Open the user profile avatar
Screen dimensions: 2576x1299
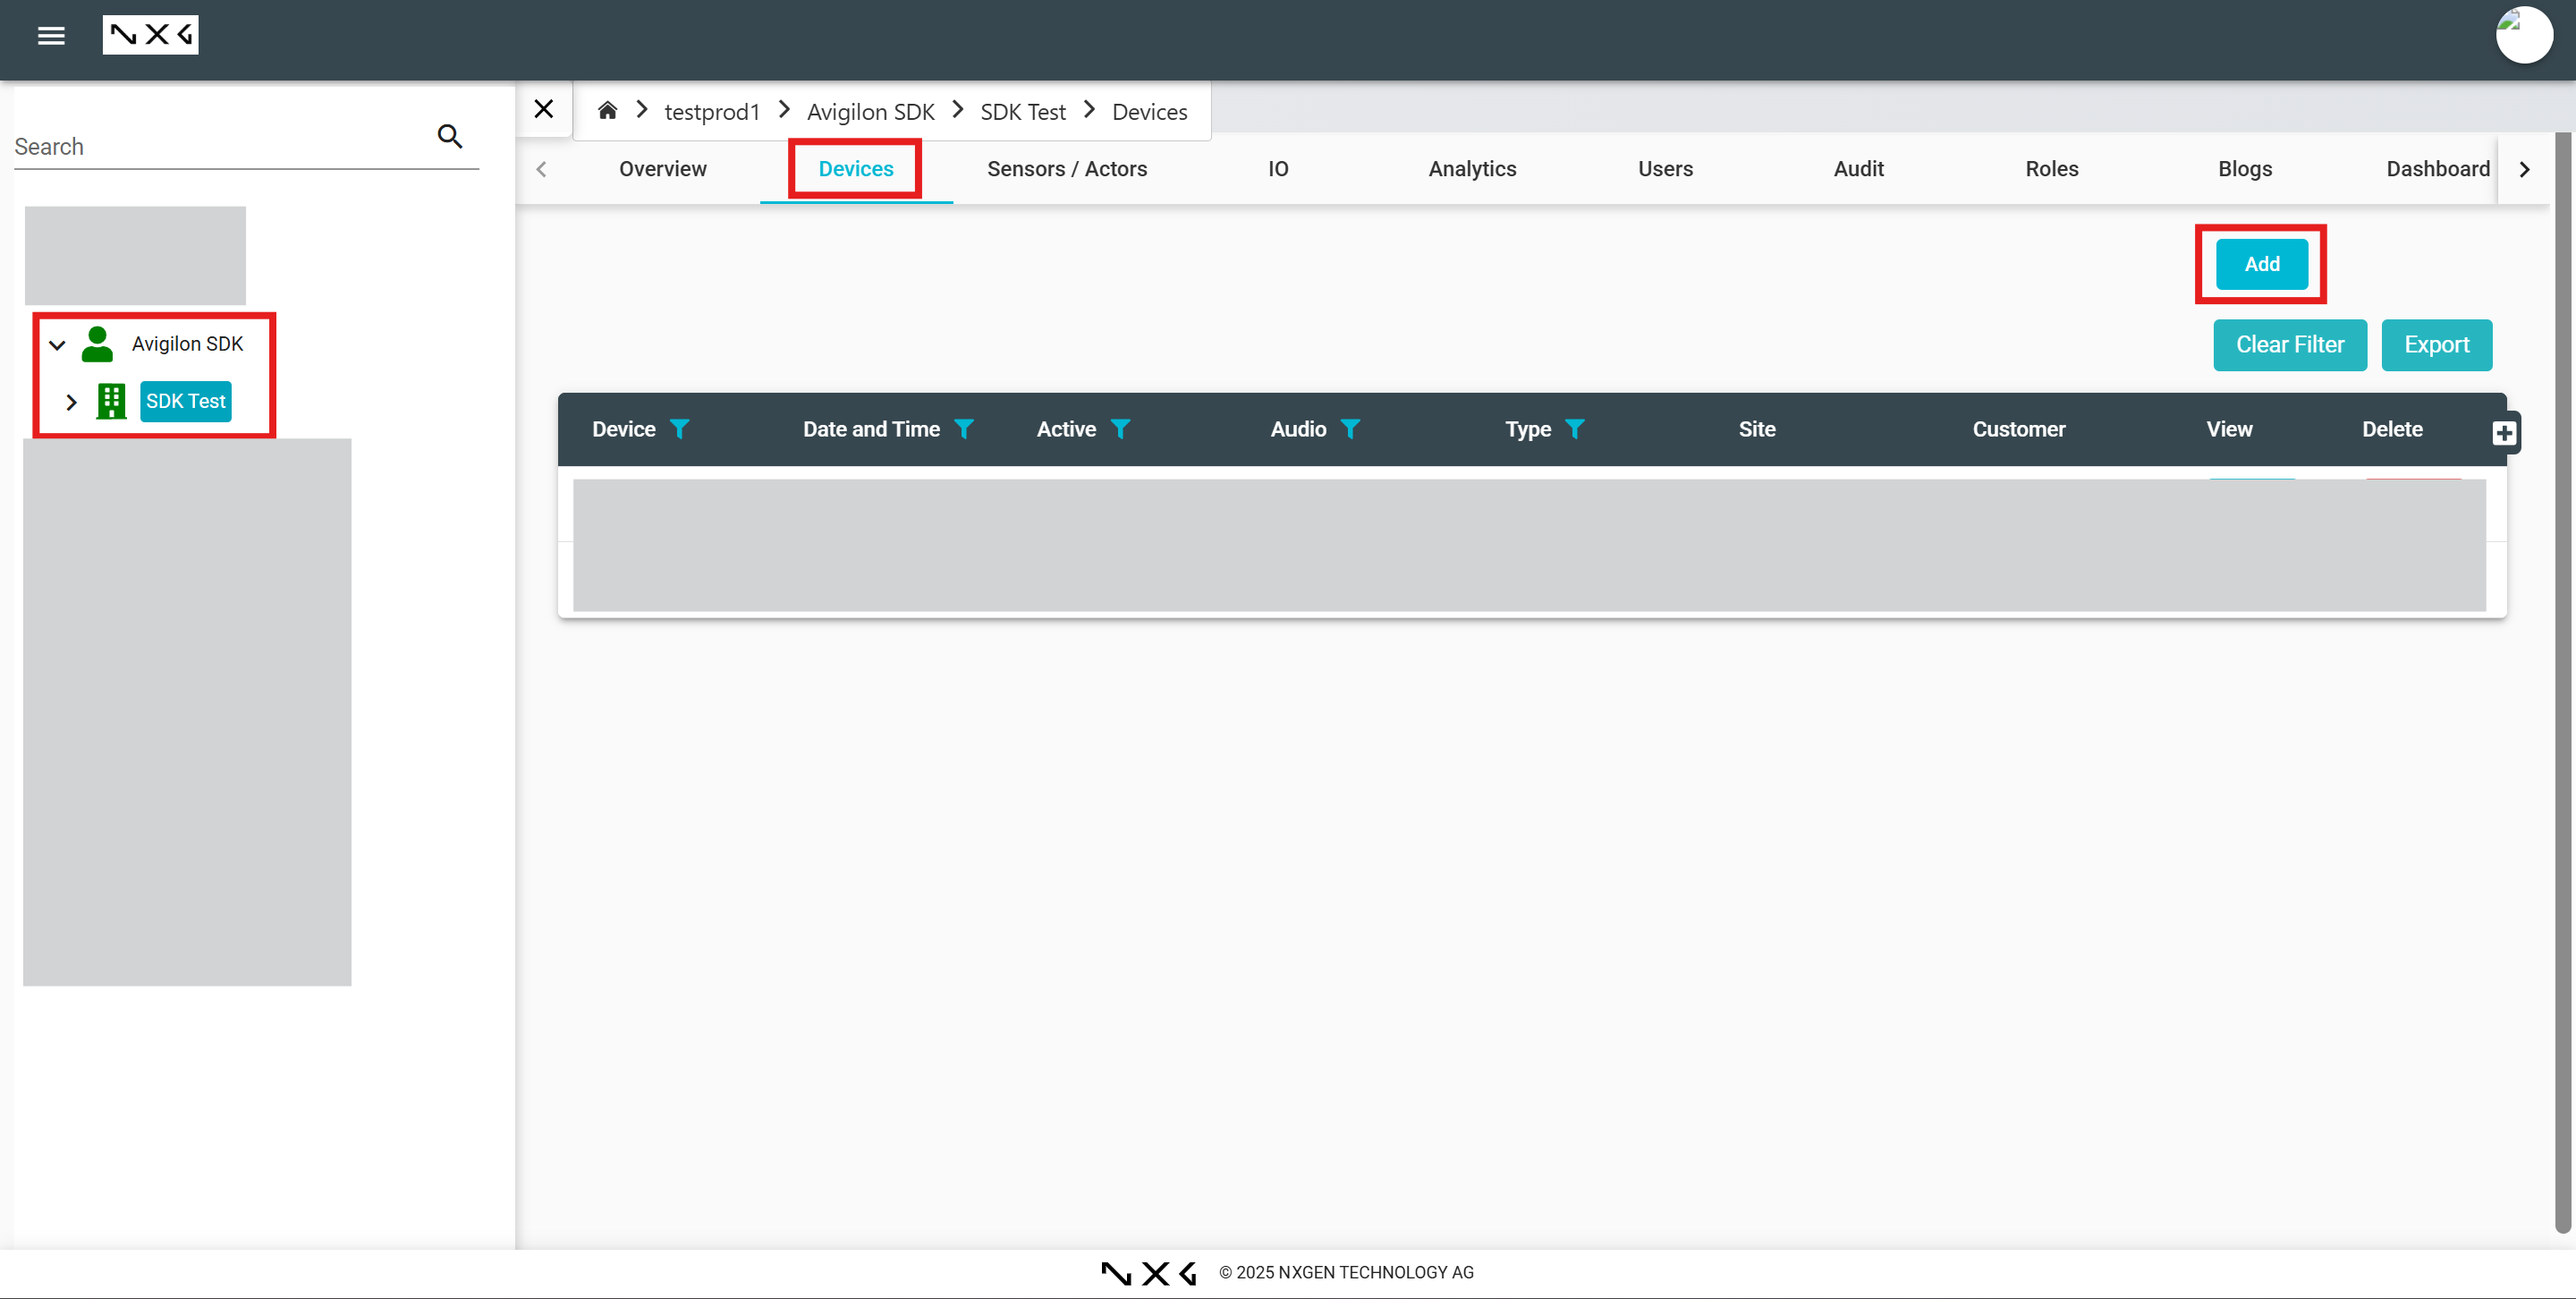click(x=2523, y=36)
